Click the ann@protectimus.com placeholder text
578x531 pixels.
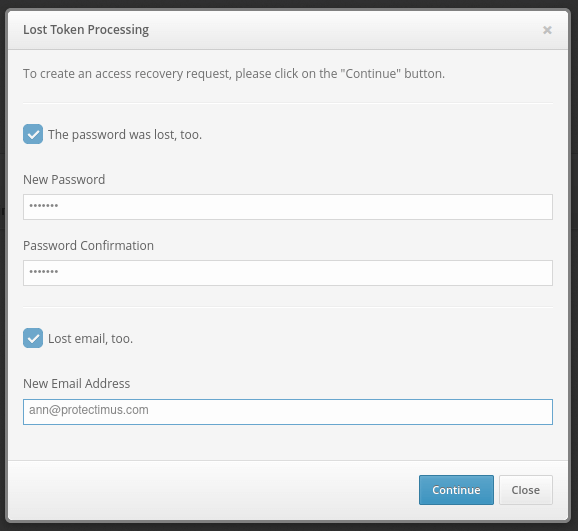[89, 410]
